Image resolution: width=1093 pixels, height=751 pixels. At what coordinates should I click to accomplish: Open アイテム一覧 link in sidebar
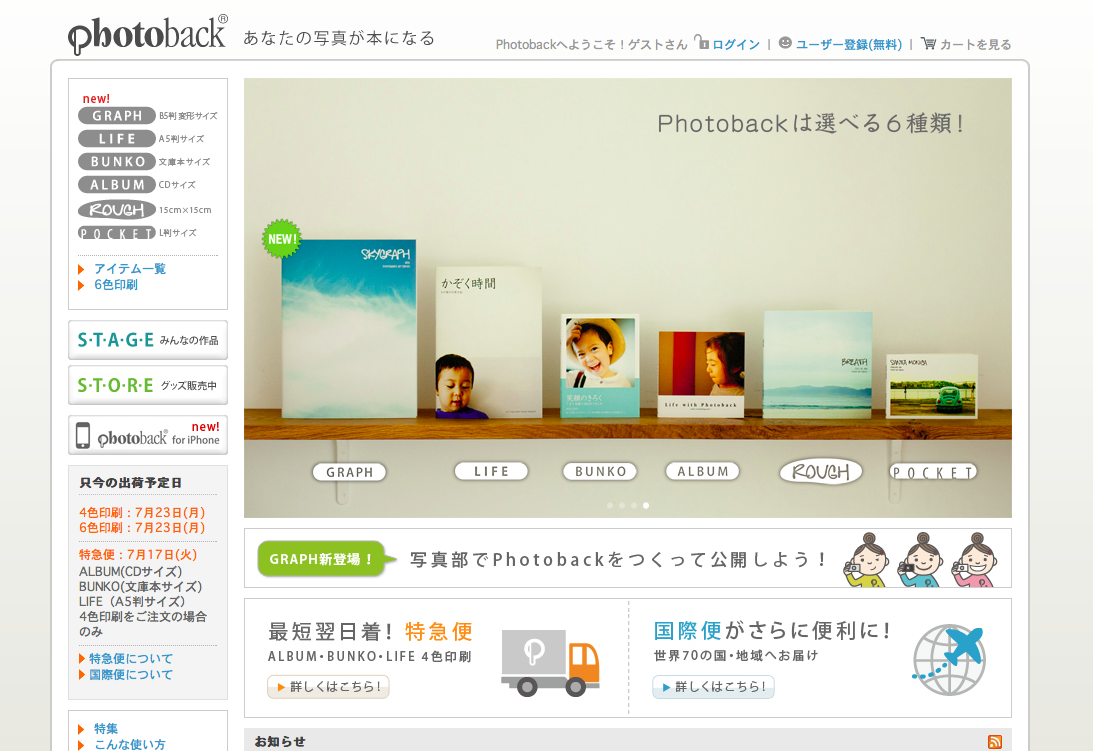(x=130, y=269)
